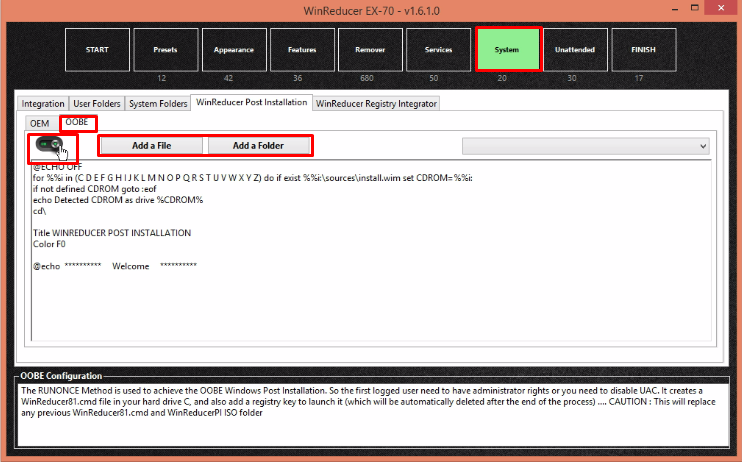Click the Add a Folder button

(258, 146)
